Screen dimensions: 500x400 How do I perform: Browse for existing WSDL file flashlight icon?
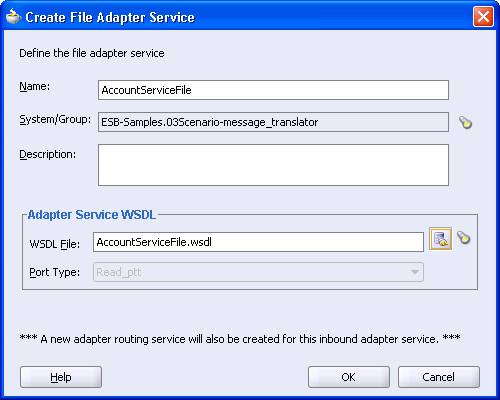tap(464, 238)
